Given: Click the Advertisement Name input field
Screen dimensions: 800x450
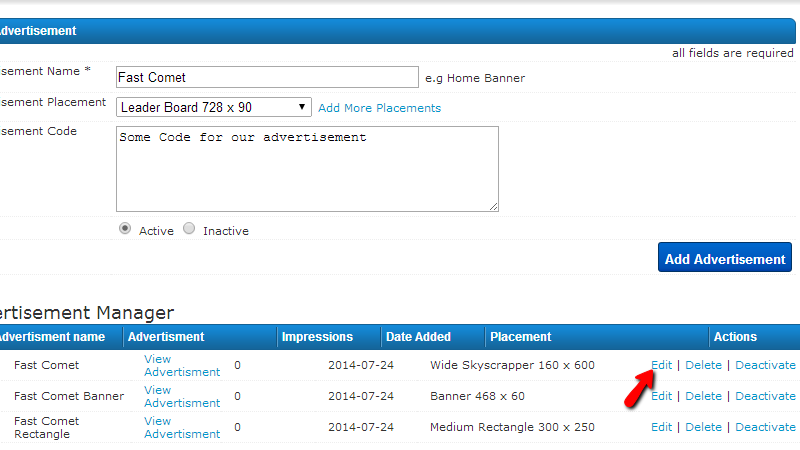Looking at the screenshot, I should 267,77.
